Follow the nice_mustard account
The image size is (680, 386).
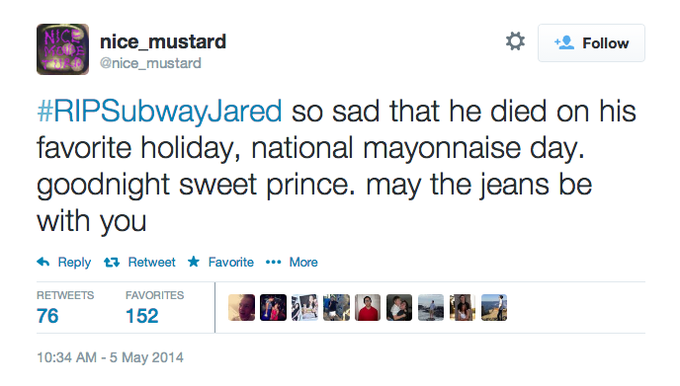591,43
